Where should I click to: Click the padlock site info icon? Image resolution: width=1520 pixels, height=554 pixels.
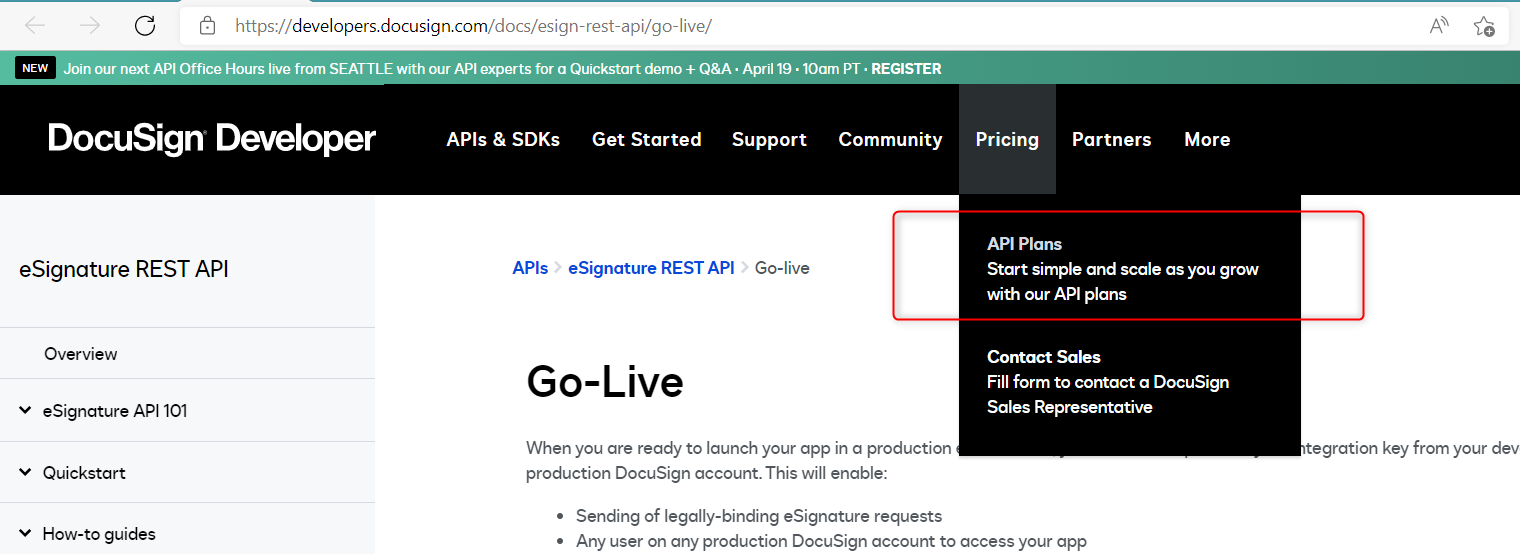pyautogui.click(x=207, y=25)
